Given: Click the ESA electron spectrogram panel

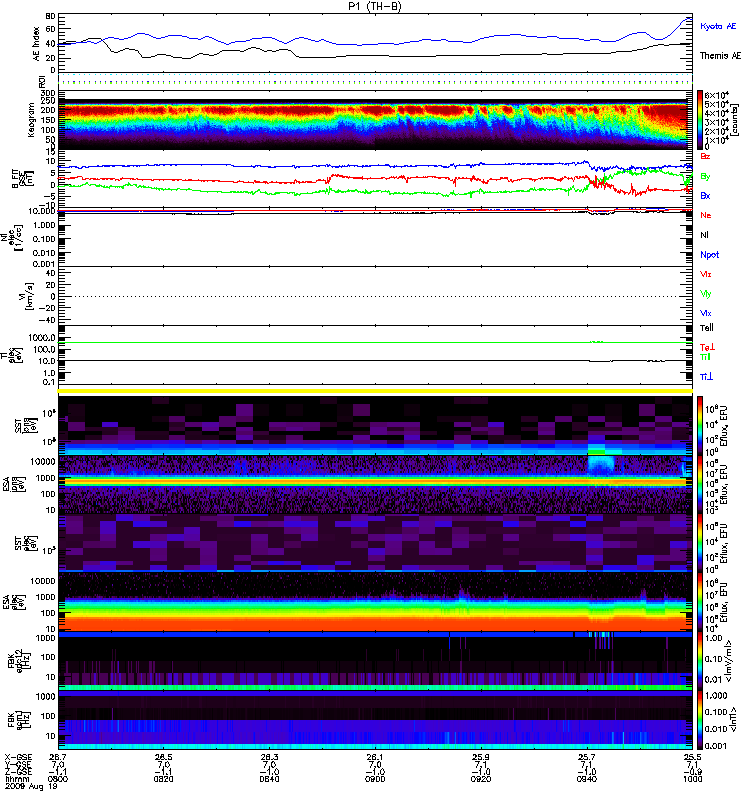Looking at the screenshot, I should pyautogui.click(x=375, y=602).
